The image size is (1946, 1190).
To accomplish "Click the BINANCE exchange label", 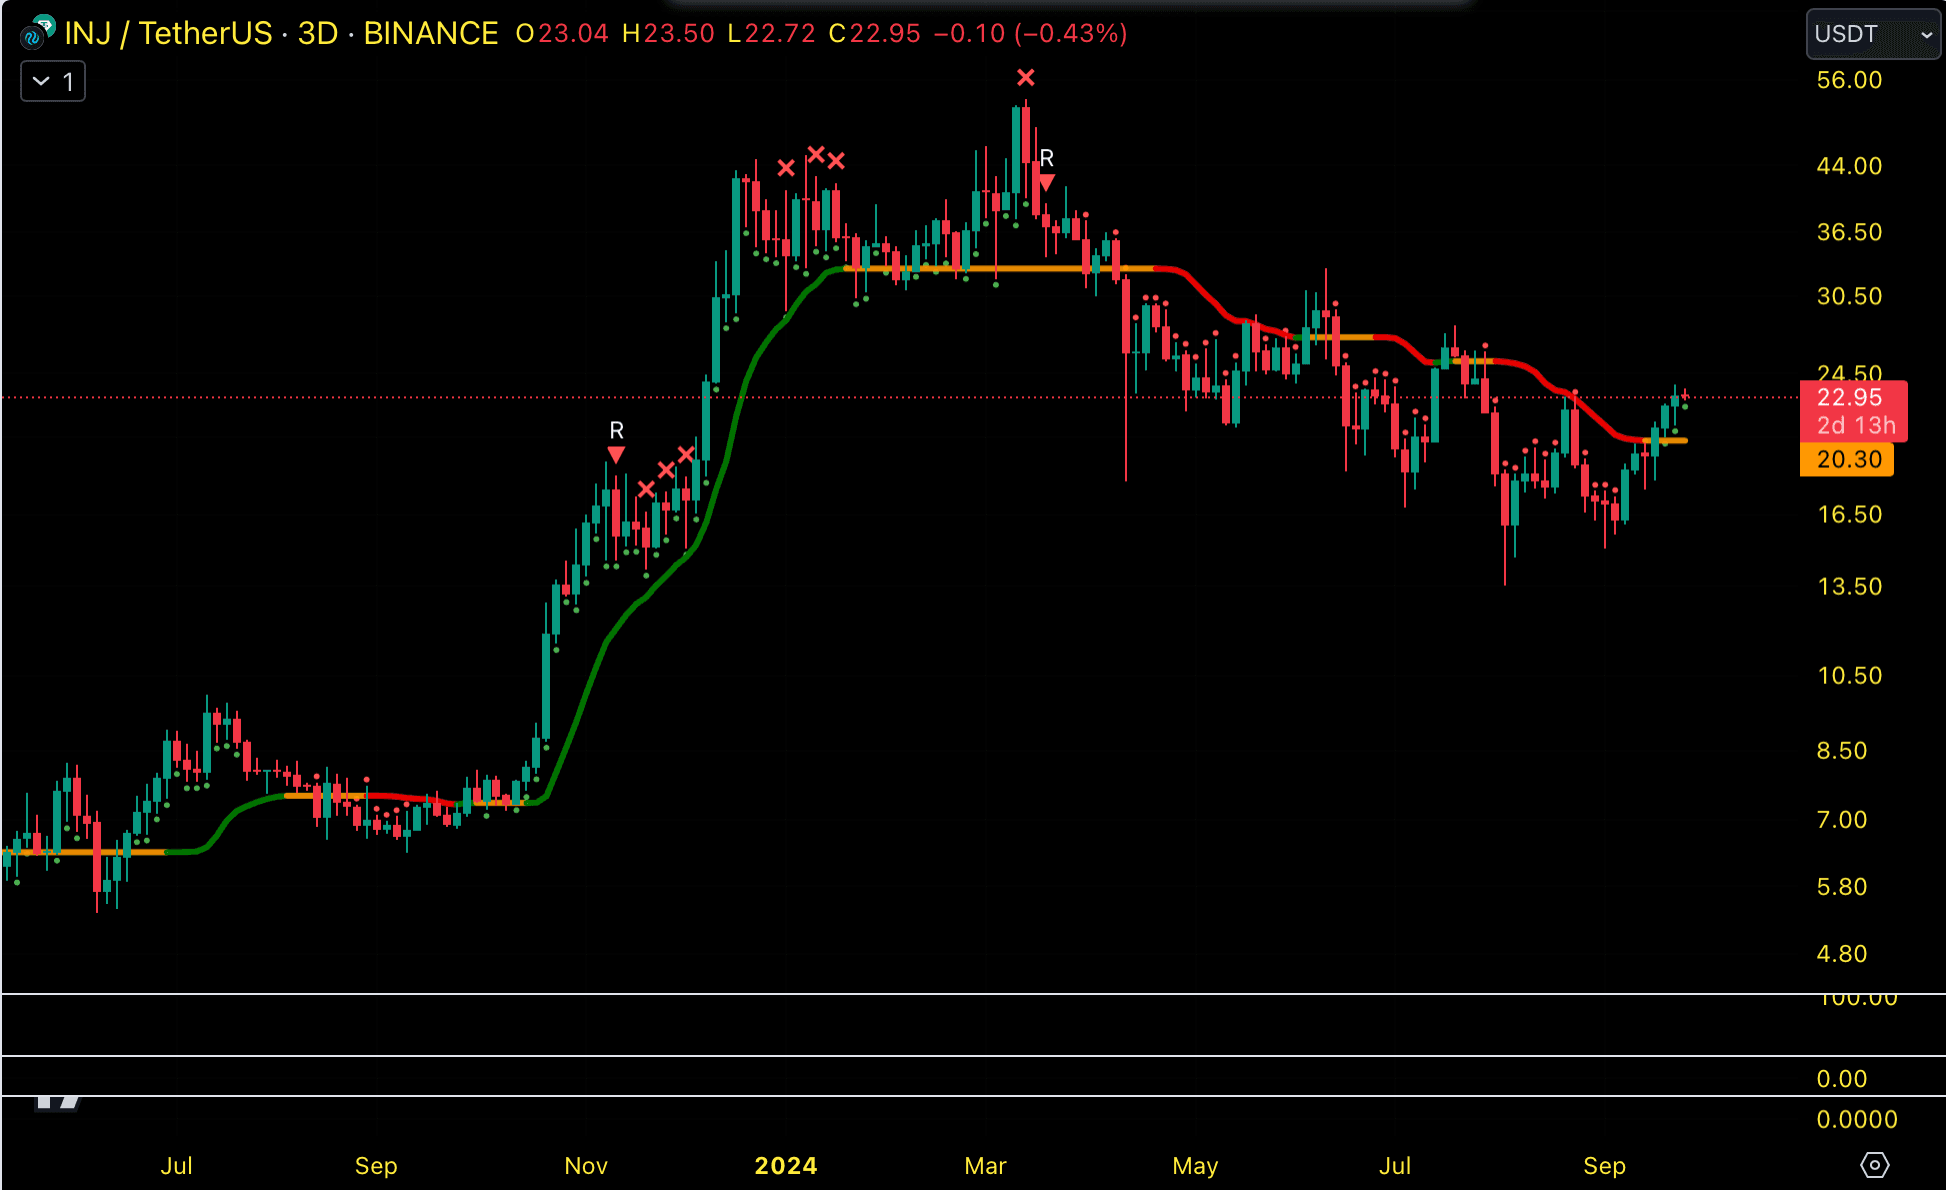I will [x=431, y=34].
